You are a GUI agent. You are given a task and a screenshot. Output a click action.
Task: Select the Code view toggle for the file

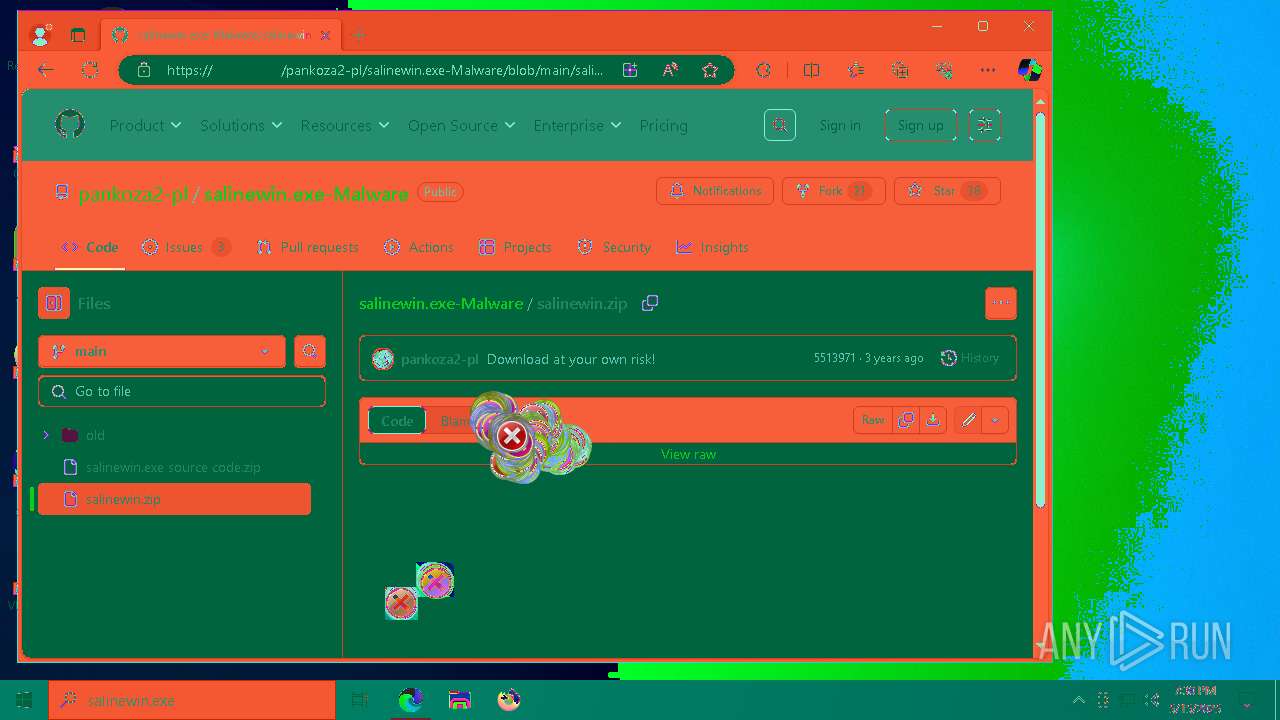tap(397, 421)
